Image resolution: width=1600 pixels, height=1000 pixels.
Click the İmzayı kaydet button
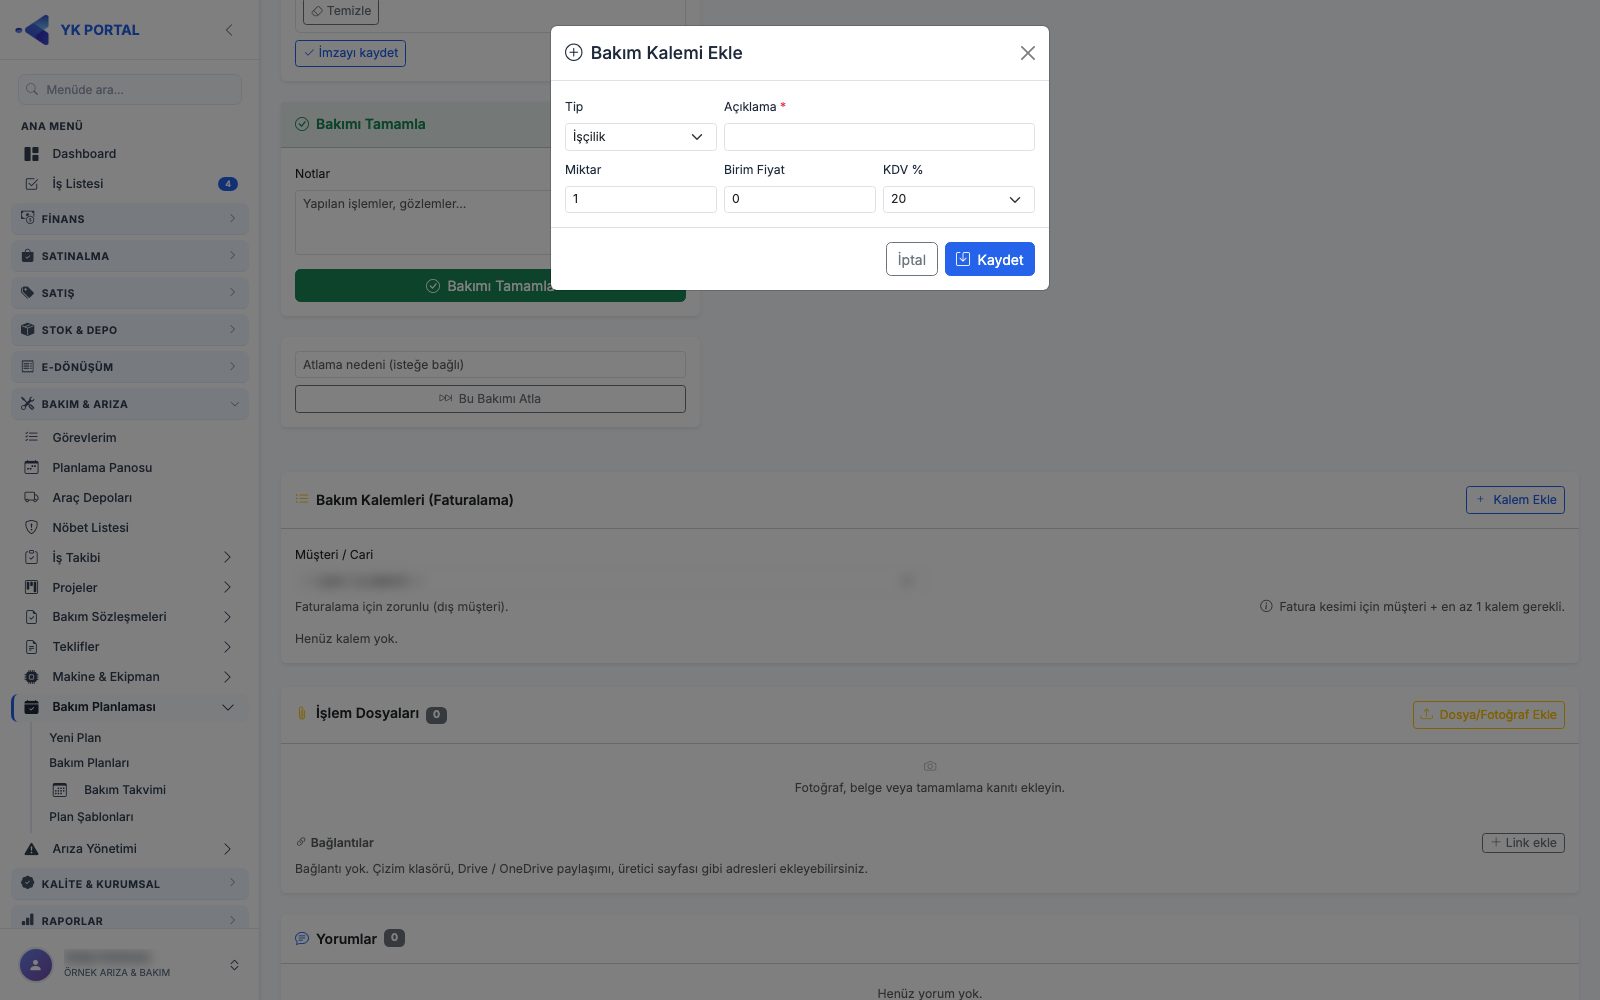[x=350, y=53]
